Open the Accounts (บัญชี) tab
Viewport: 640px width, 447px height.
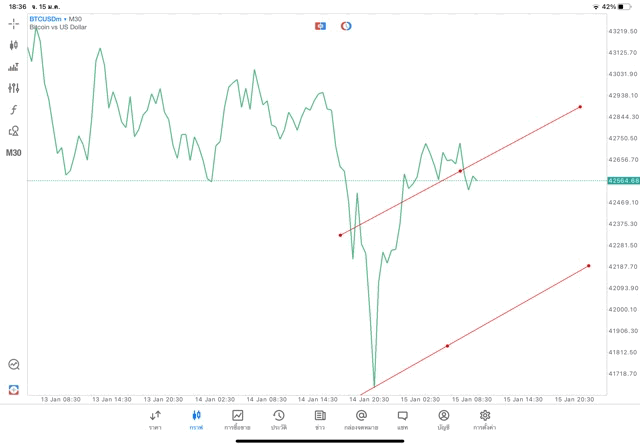click(x=443, y=420)
